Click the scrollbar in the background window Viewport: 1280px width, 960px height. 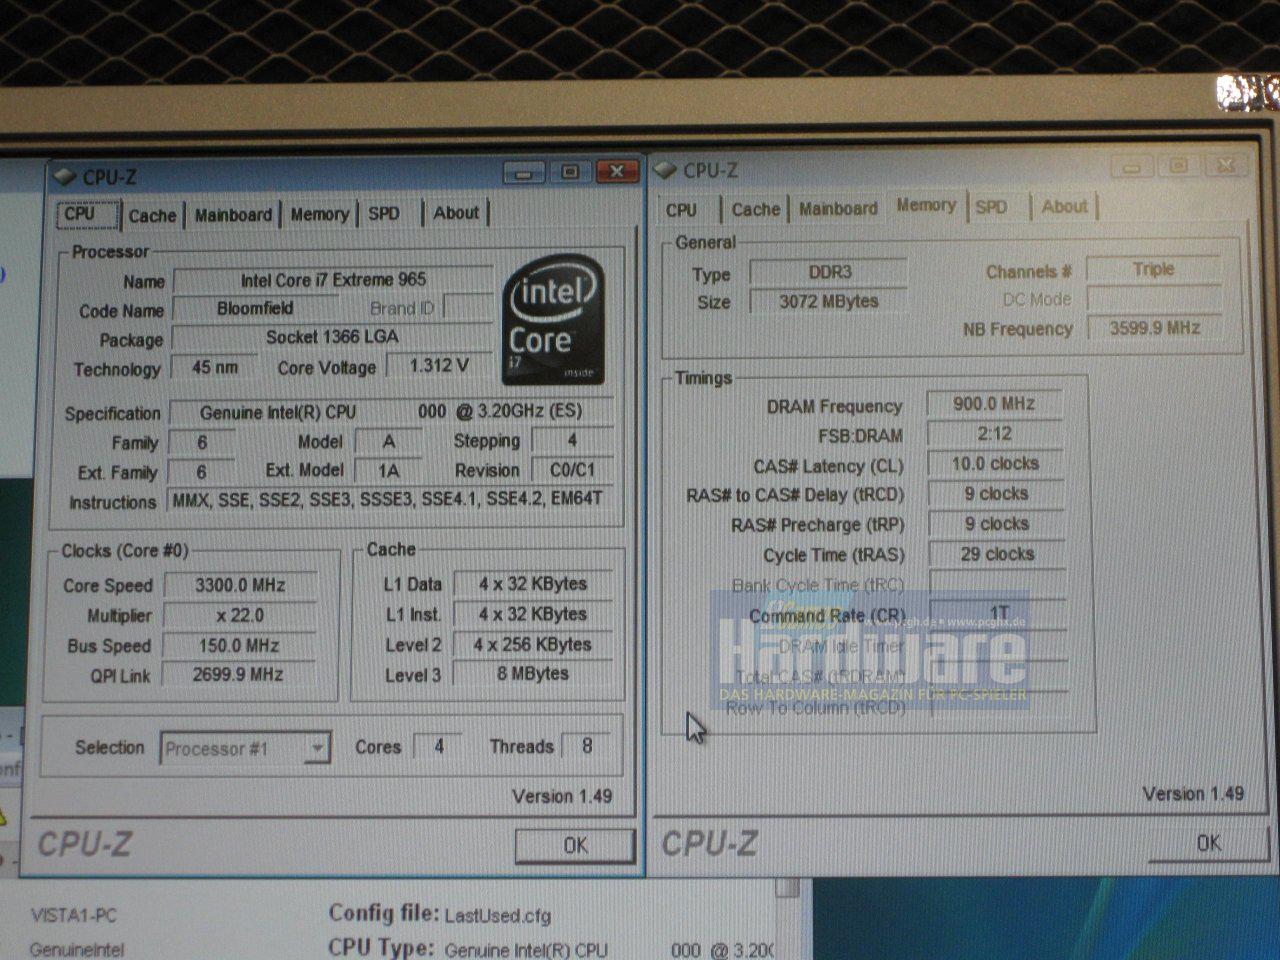point(788,890)
